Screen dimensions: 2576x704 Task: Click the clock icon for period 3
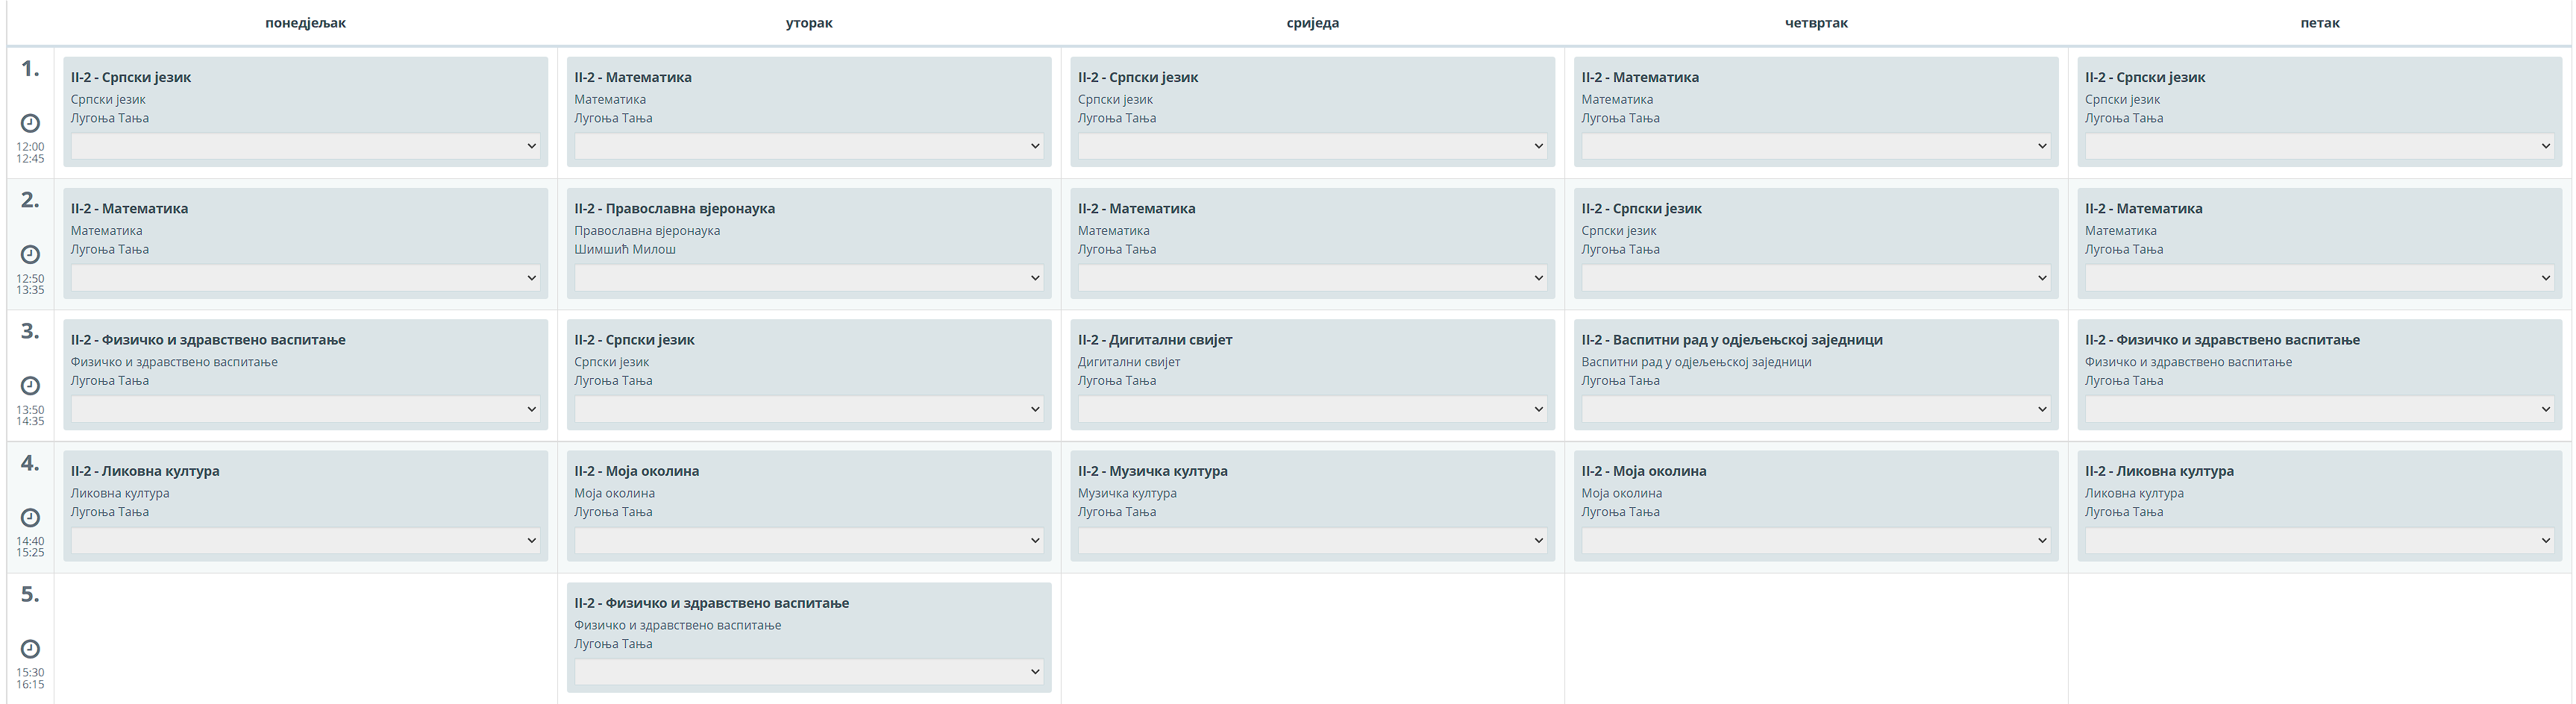pyautogui.click(x=30, y=385)
